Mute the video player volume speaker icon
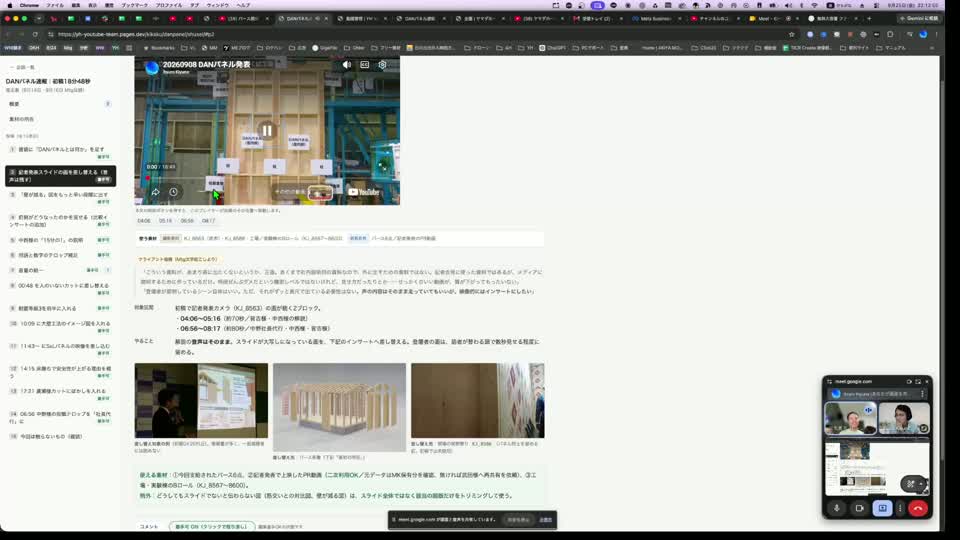Viewport: 960px width, 540px height. (347, 64)
